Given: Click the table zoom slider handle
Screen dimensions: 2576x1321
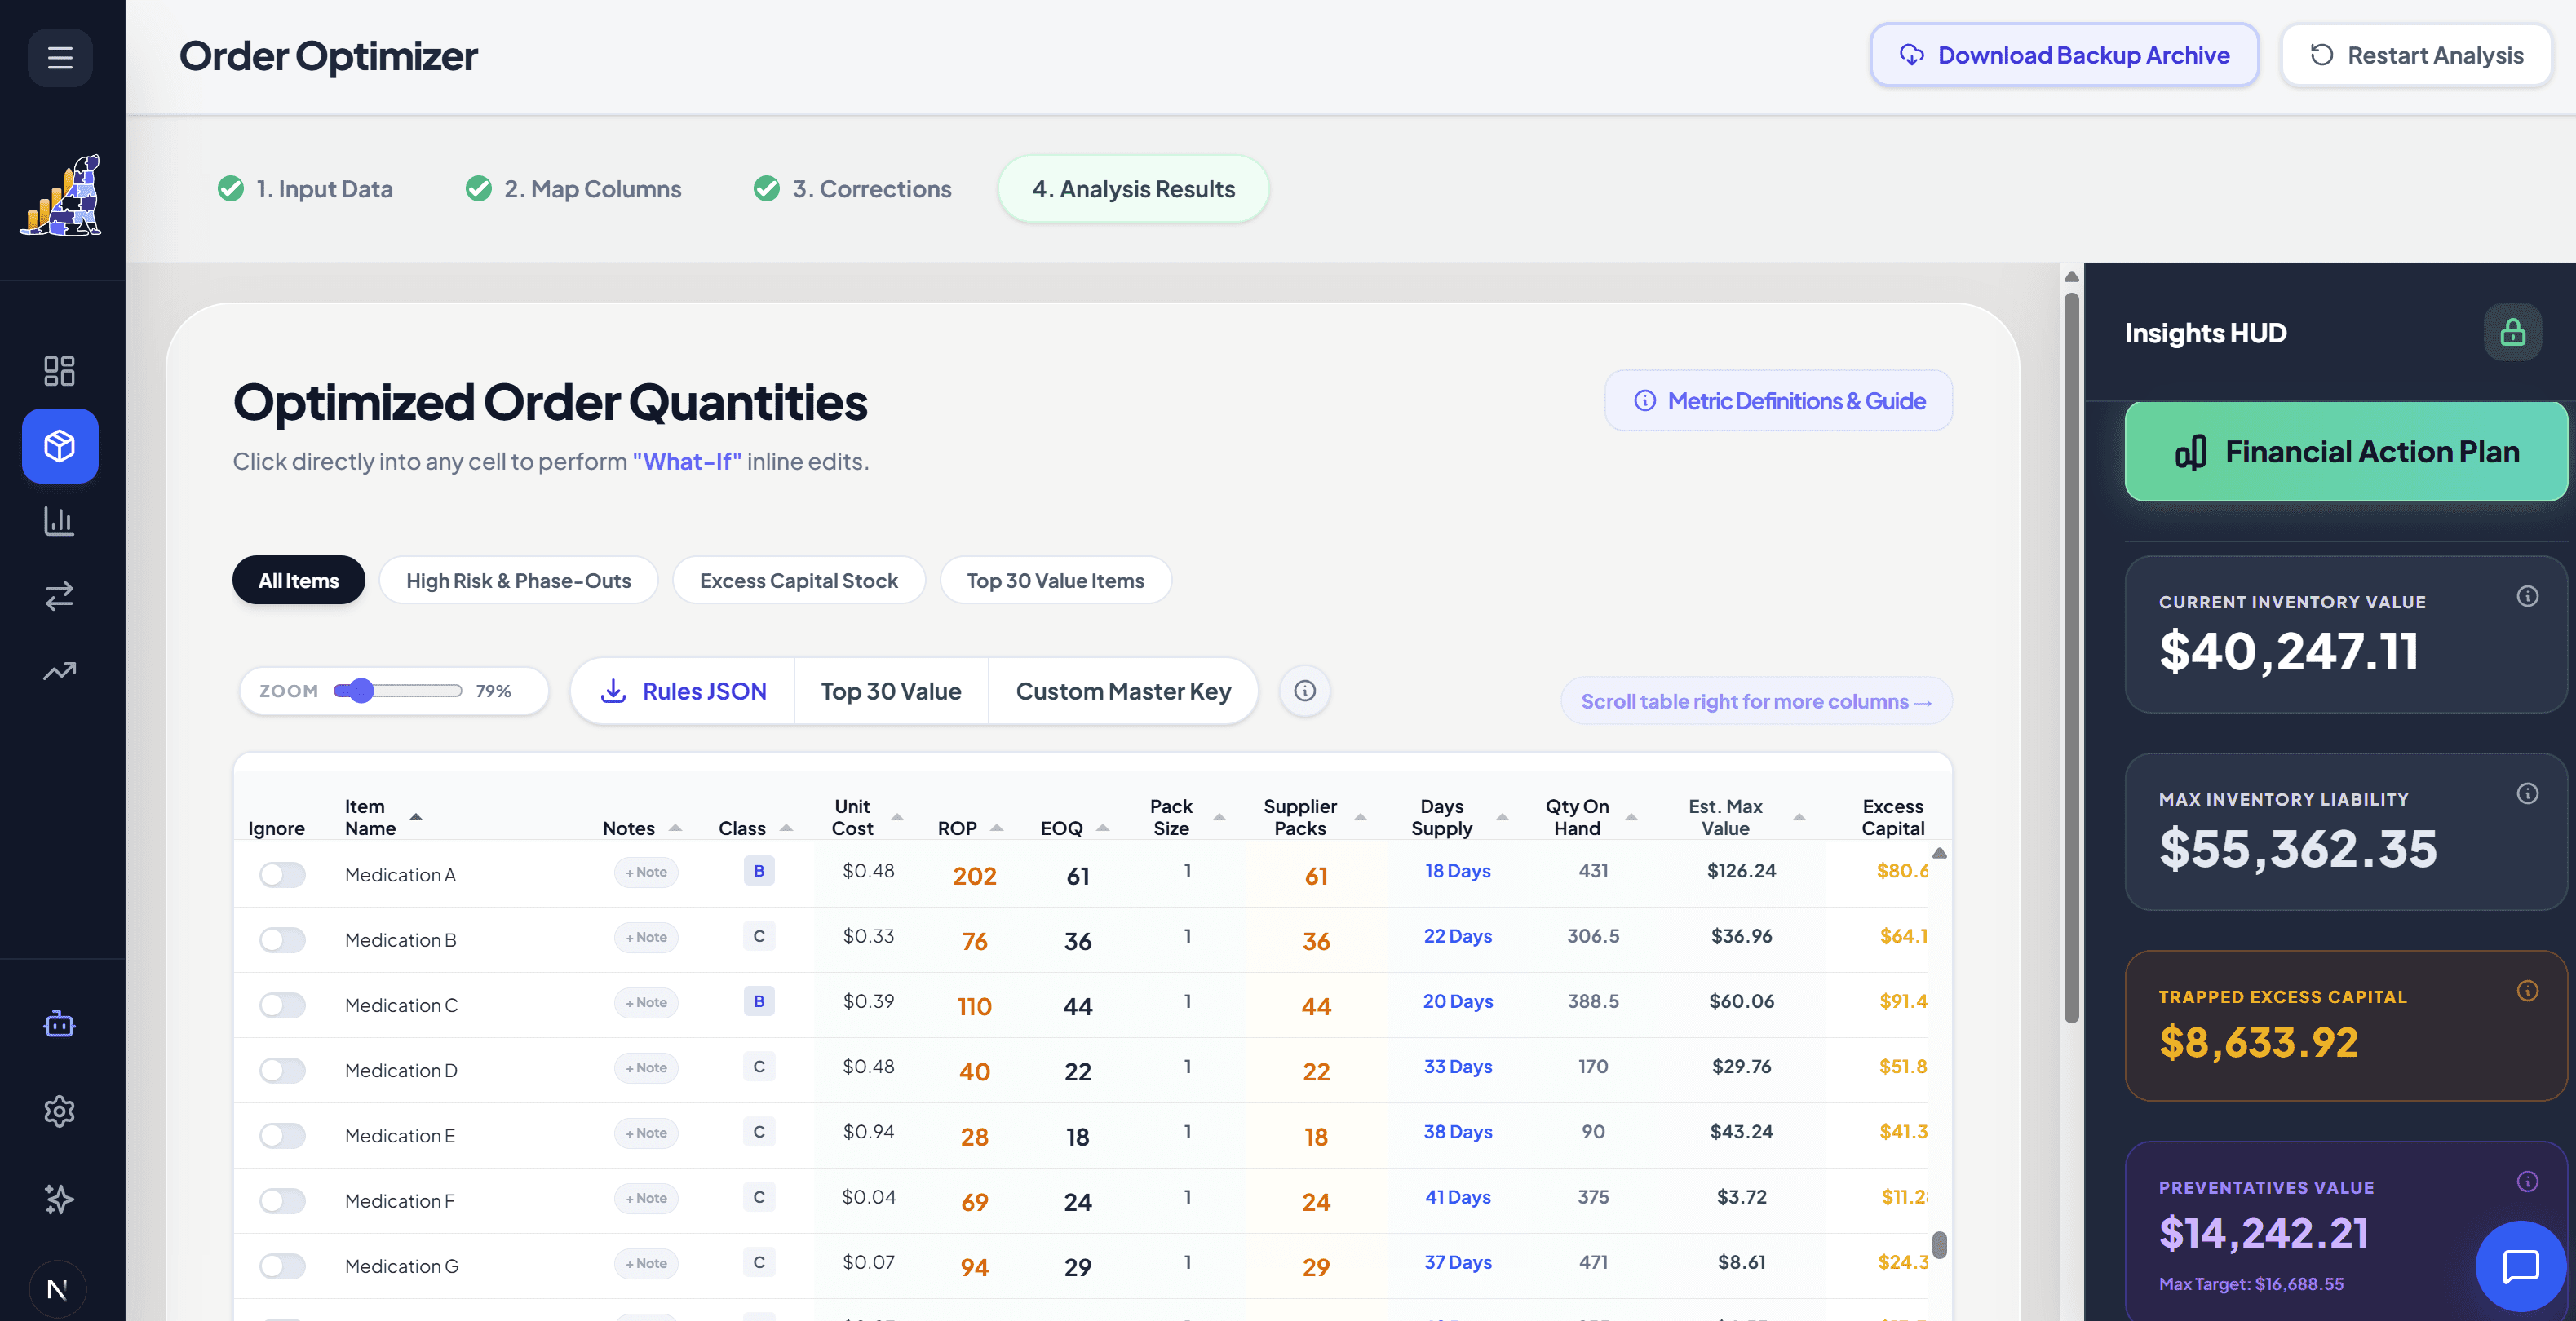Looking at the screenshot, I should pos(361,691).
